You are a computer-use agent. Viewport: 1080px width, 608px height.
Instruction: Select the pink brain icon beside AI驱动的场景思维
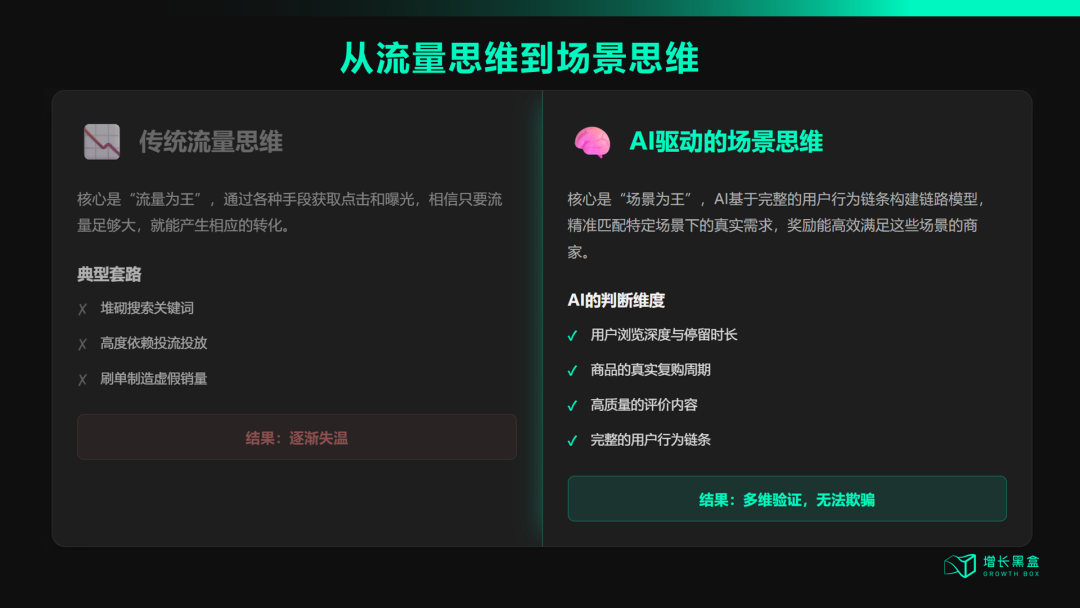(x=592, y=142)
